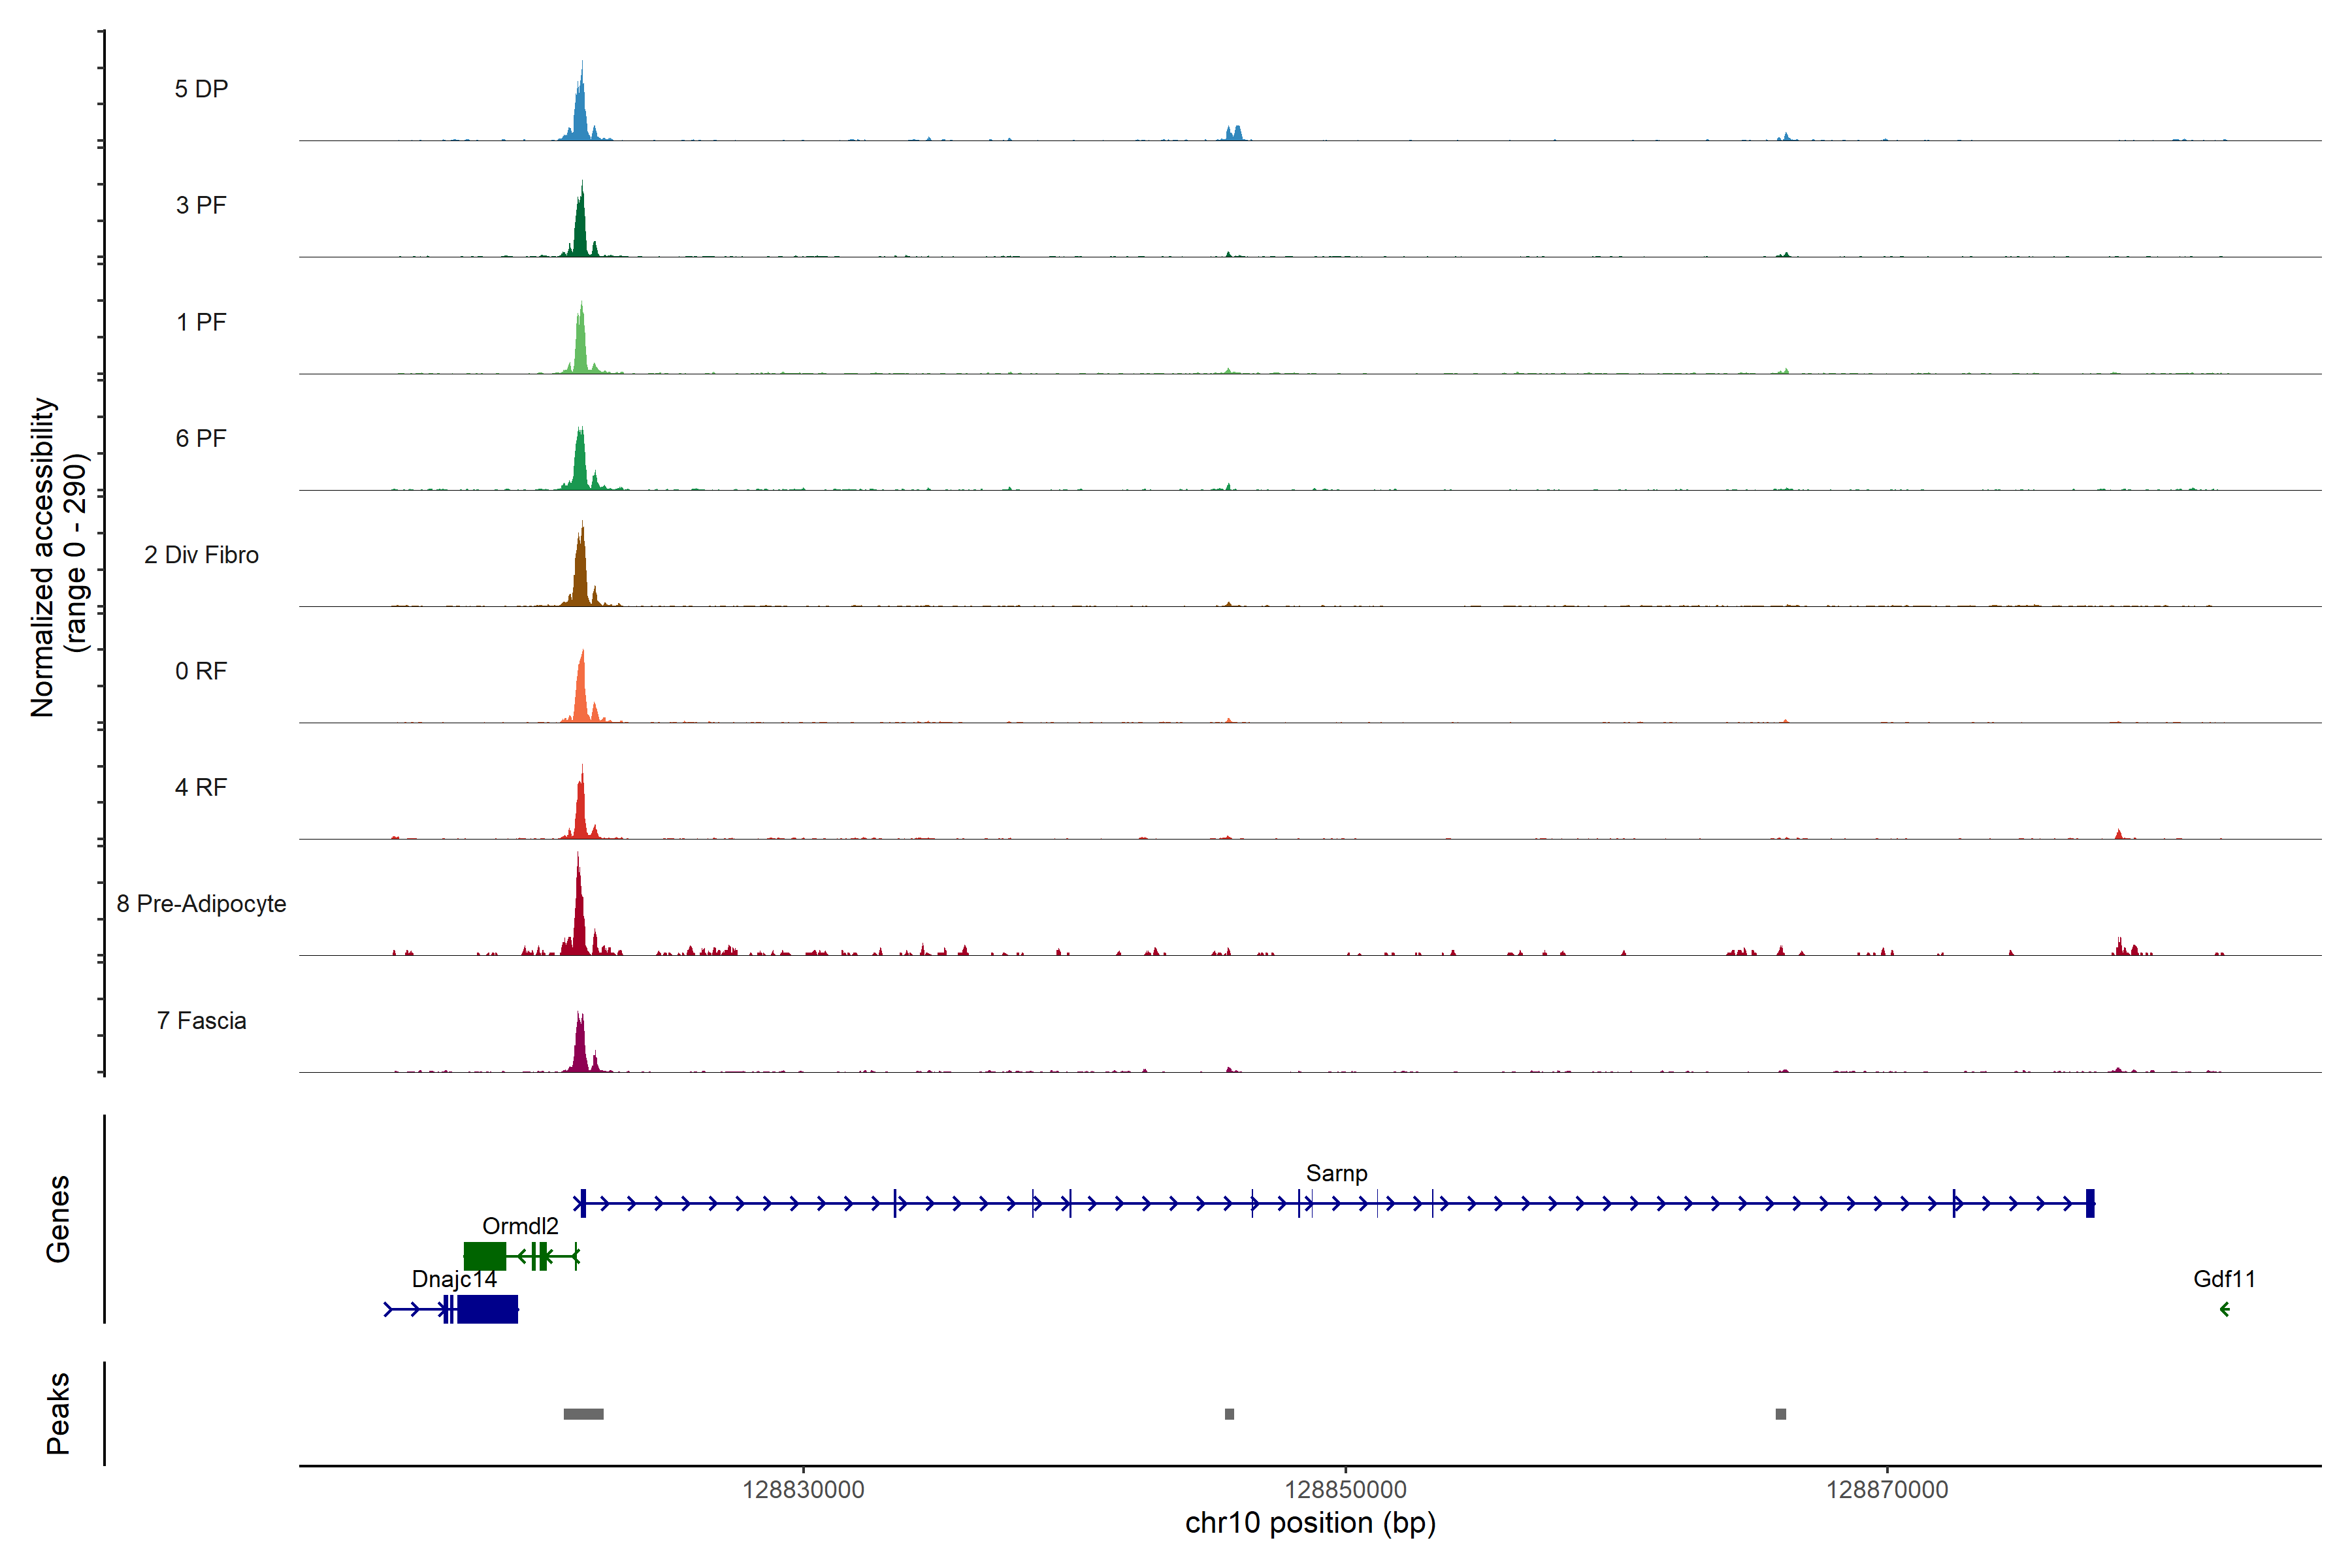Click the large blue Dnajc14 exon block
The width and height of the screenshot is (2352, 1568).
coord(488,1309)
